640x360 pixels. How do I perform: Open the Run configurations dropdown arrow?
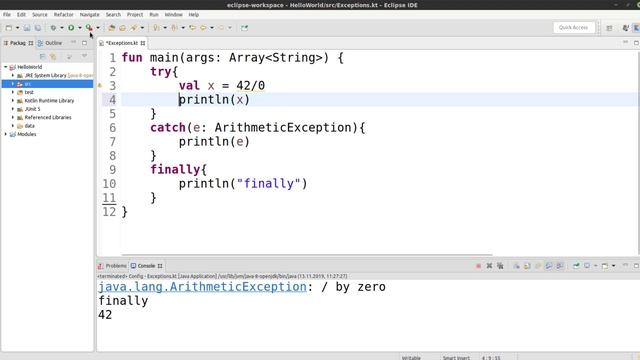point(80,28)
